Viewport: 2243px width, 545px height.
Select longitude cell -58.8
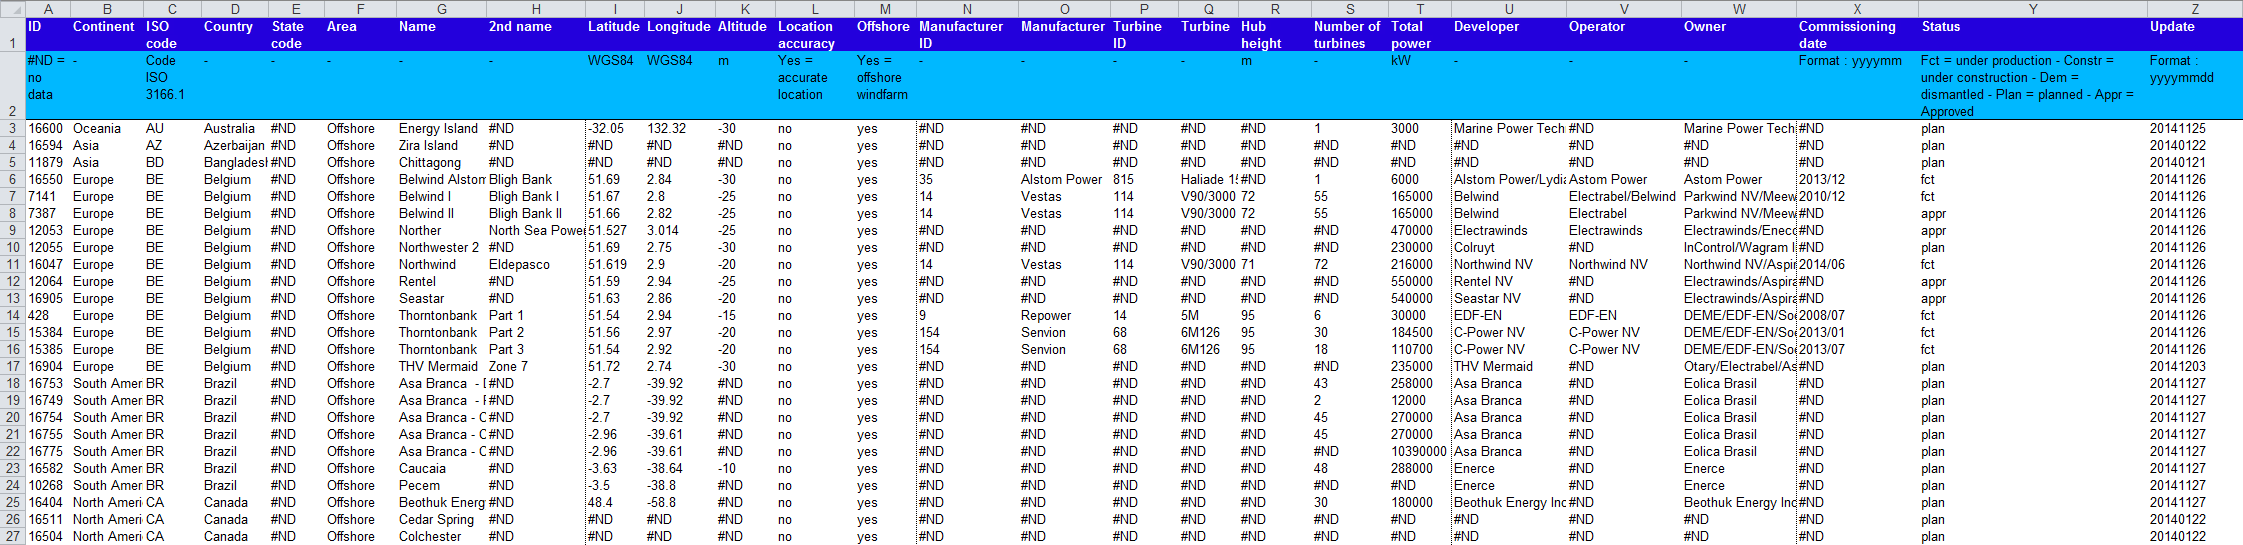click(x=679, y=503)
